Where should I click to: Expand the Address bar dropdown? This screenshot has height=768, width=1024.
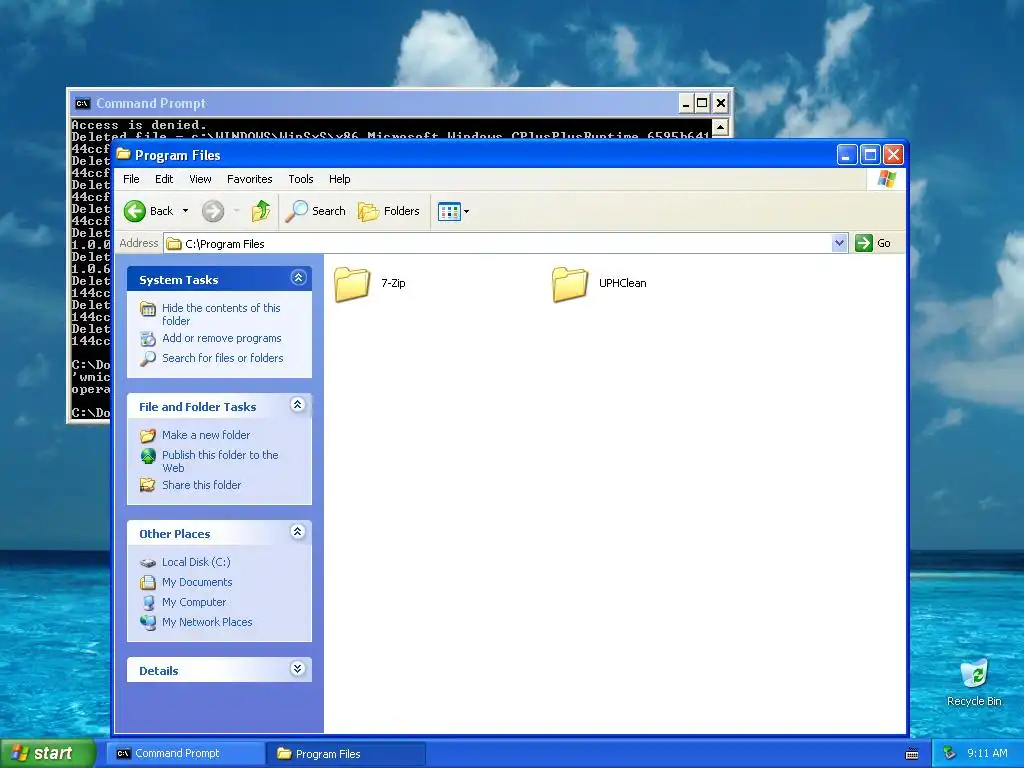coord(840,244)
